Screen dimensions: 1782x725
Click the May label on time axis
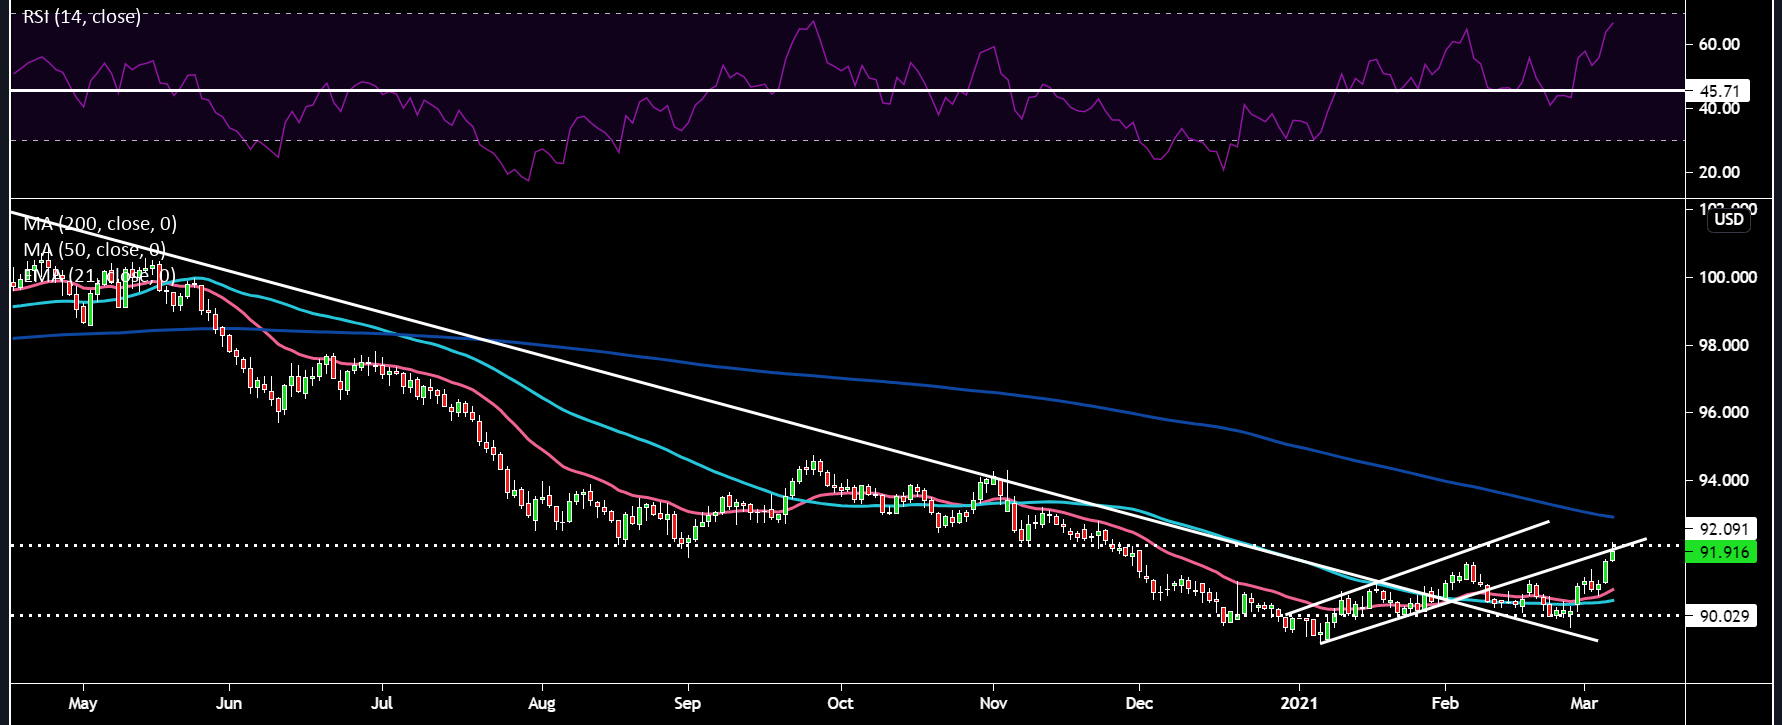(x=83, y=704)
